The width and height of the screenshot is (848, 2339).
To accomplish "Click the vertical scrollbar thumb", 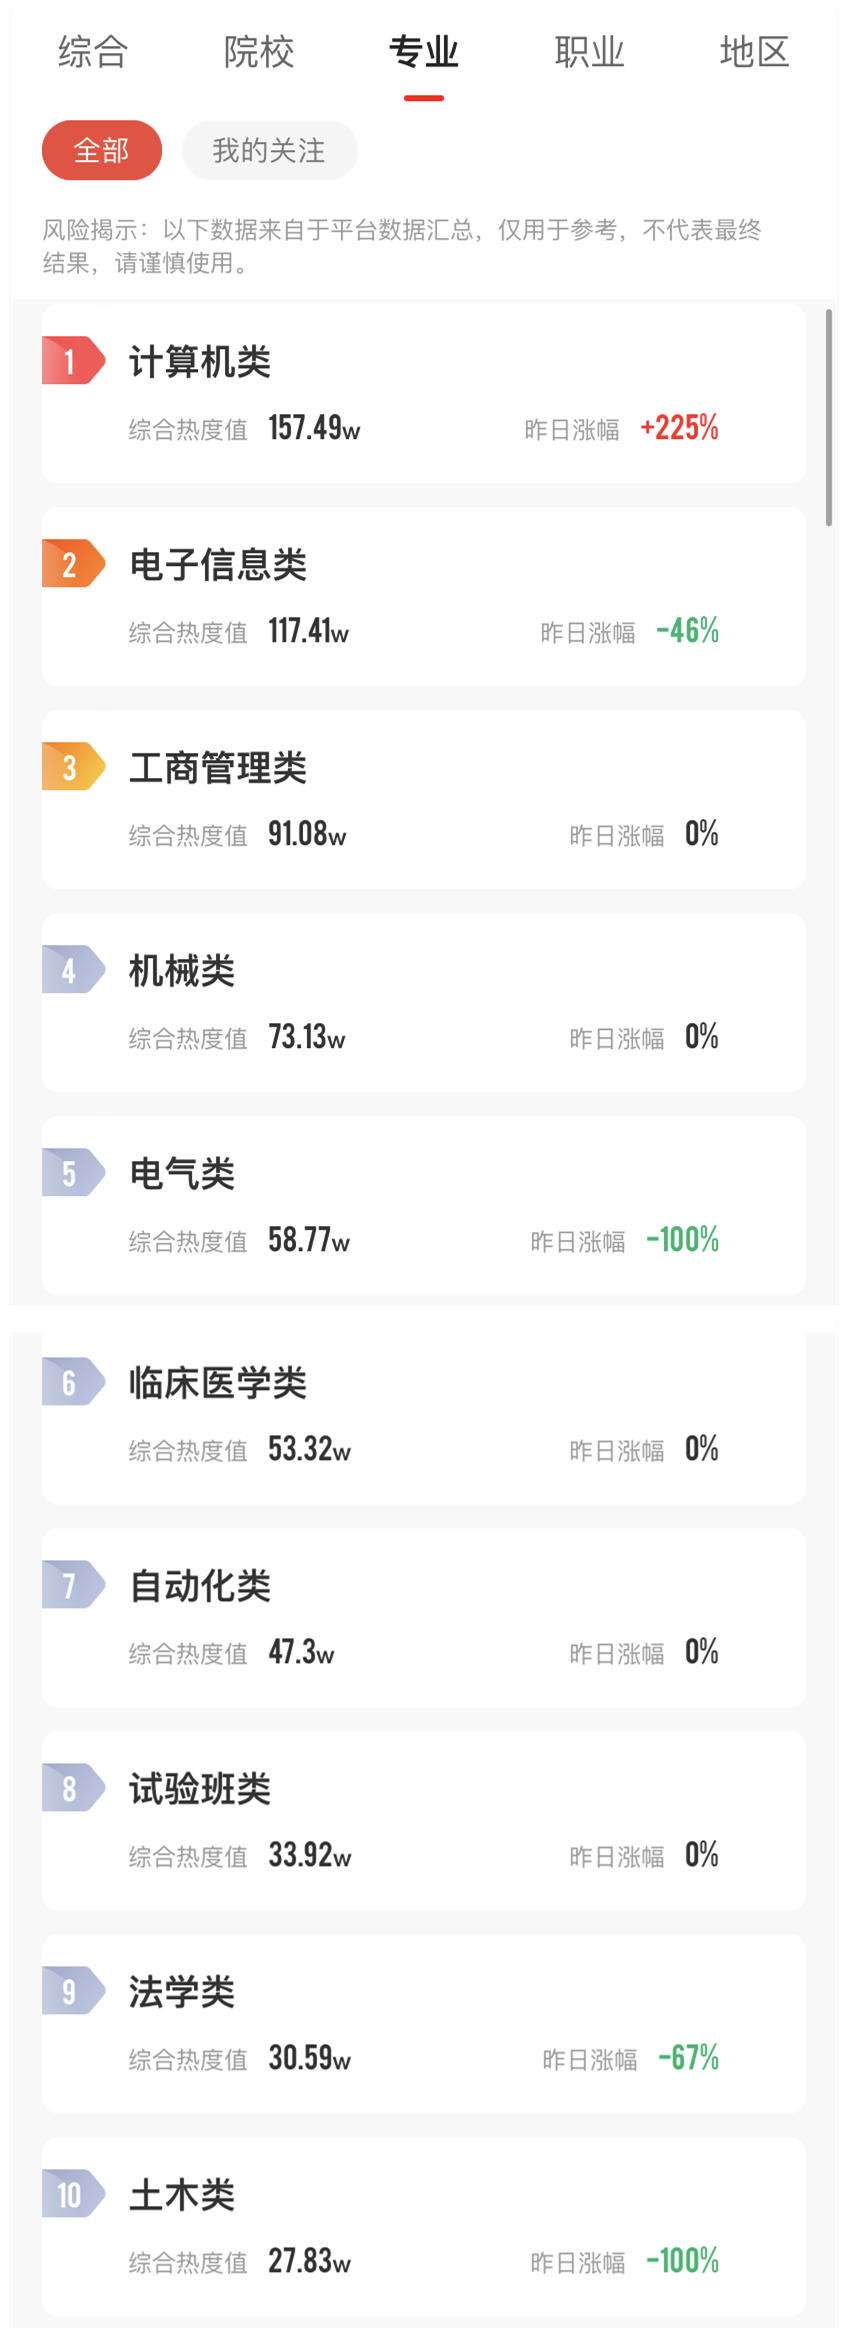I will 829,417.
